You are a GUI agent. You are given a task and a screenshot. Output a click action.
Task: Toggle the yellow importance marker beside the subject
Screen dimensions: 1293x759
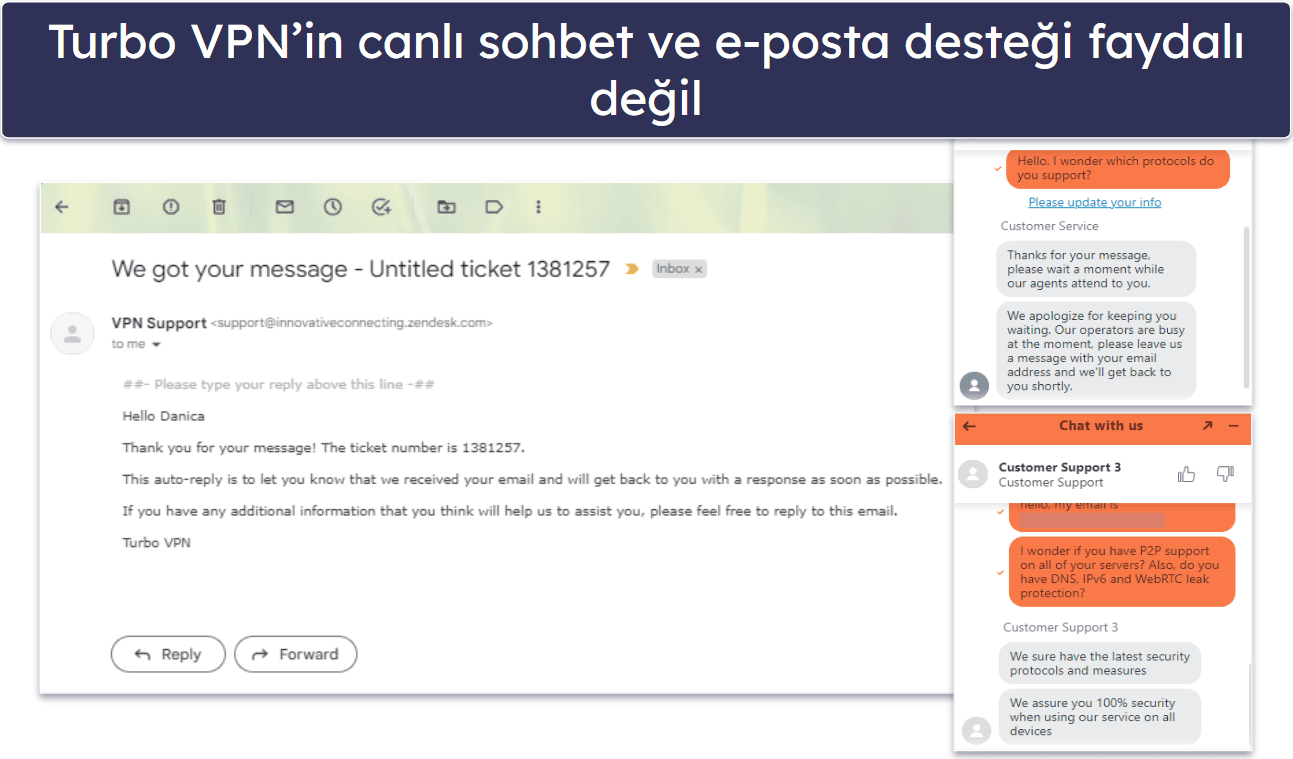coord(631,269)
